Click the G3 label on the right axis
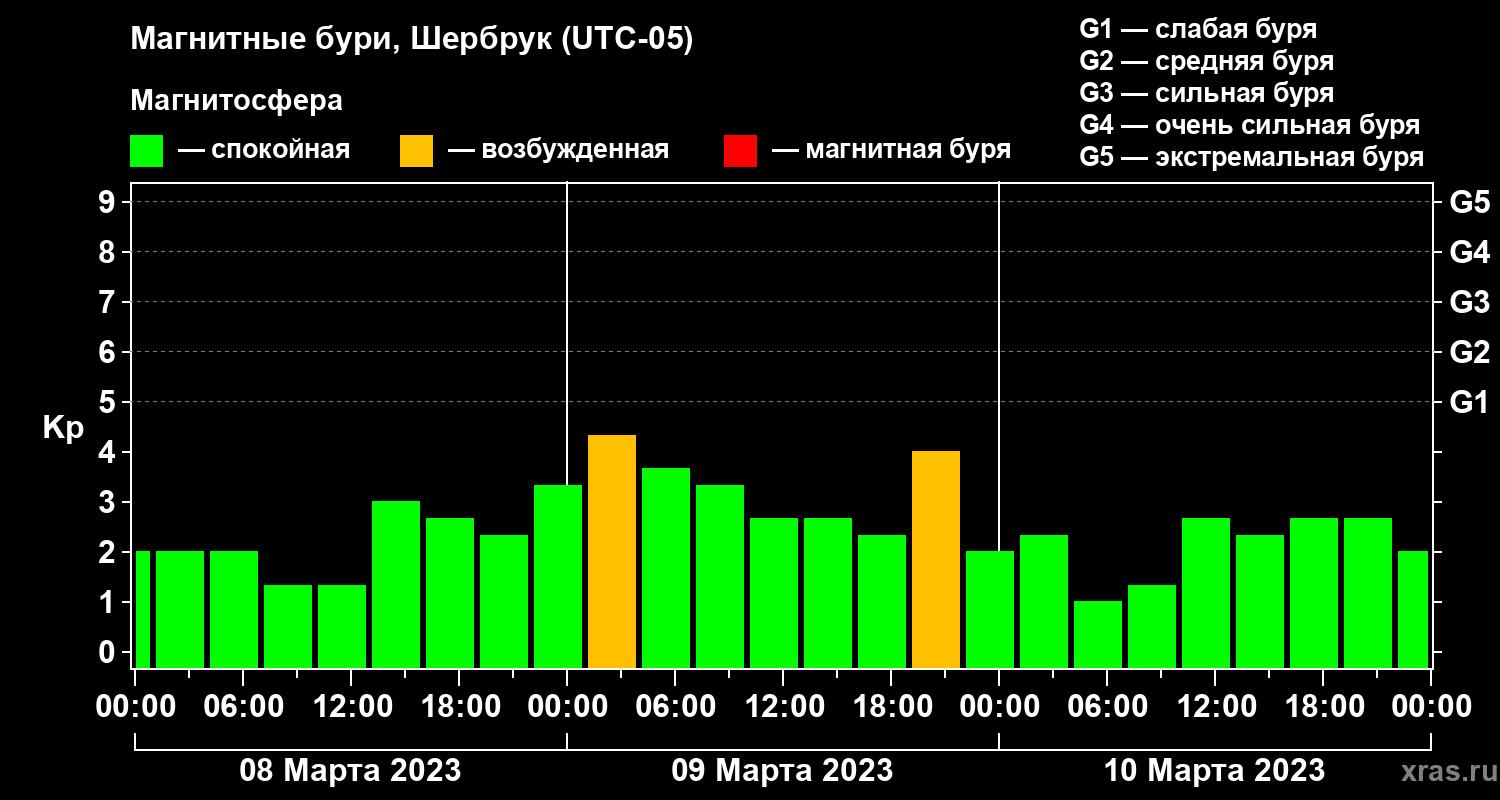 click(1469, 302)
